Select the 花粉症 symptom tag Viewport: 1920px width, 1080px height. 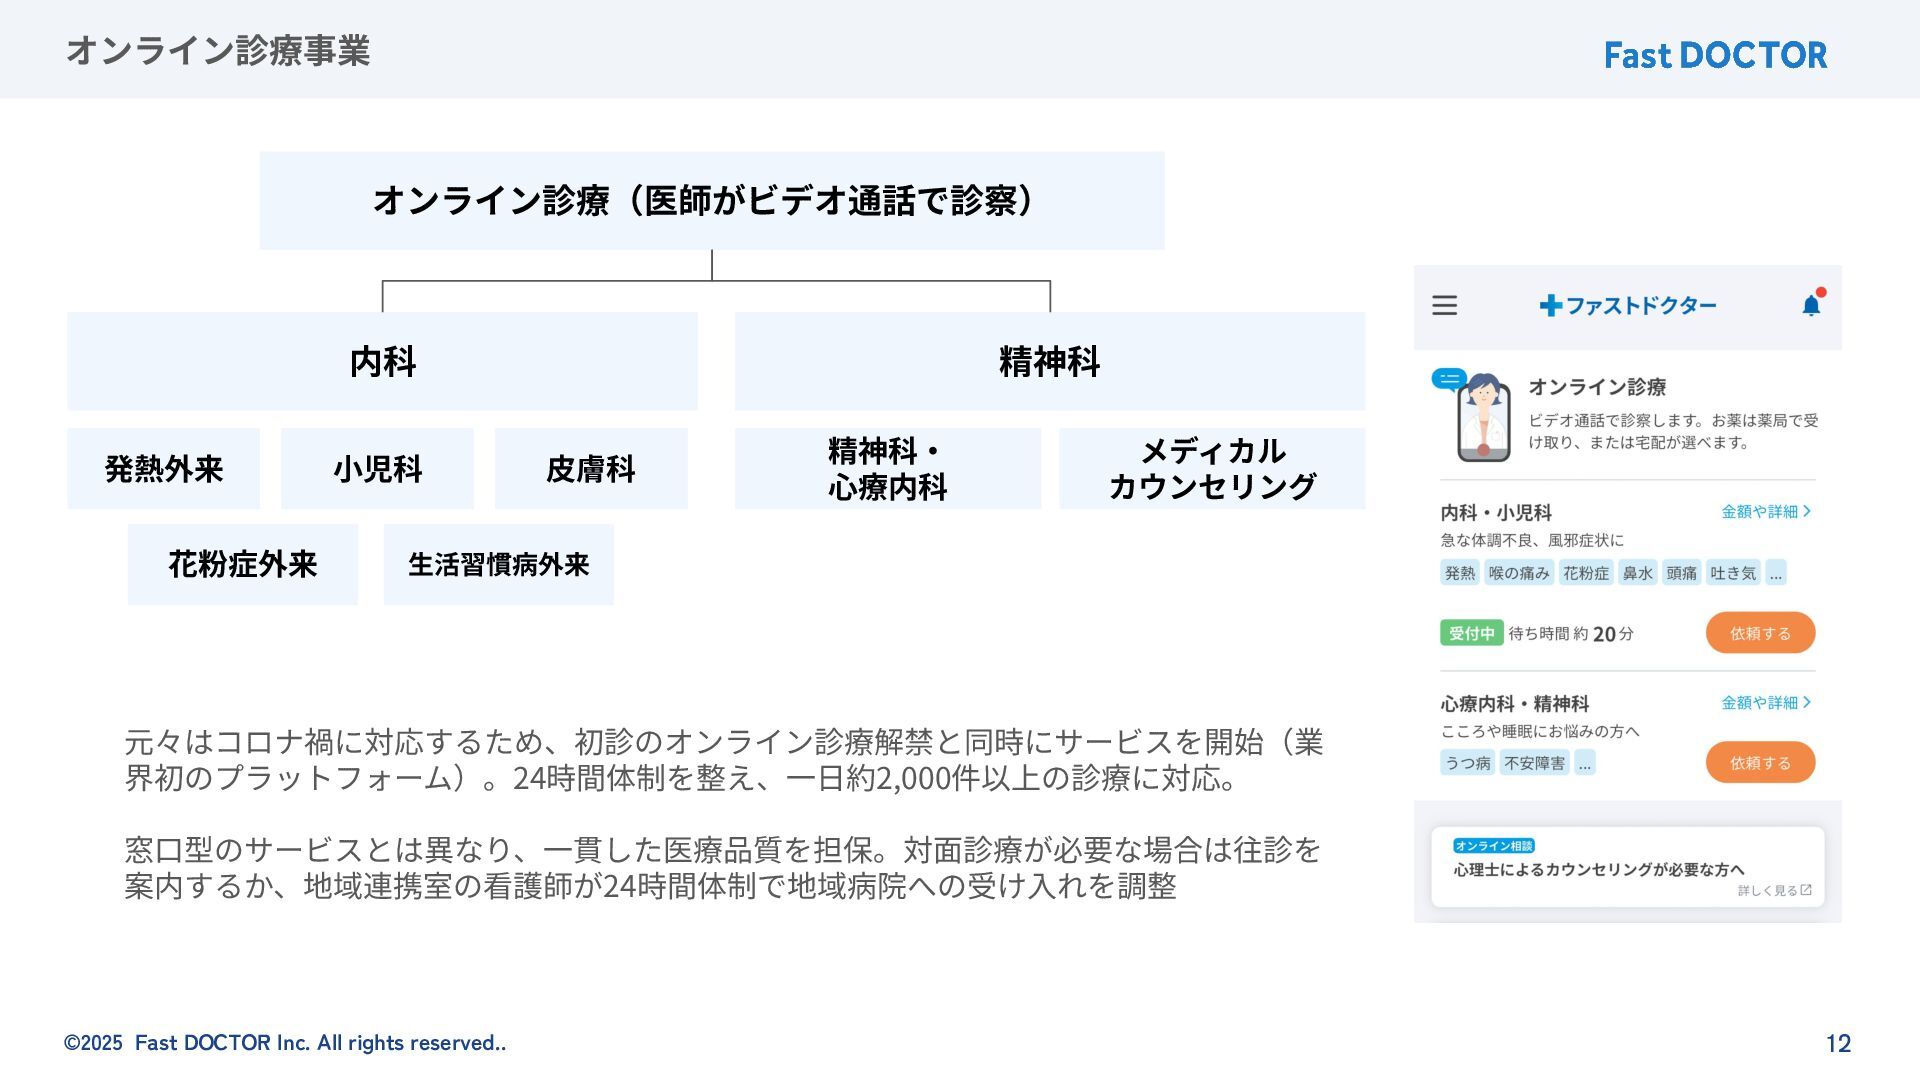tap(1586, 573)
